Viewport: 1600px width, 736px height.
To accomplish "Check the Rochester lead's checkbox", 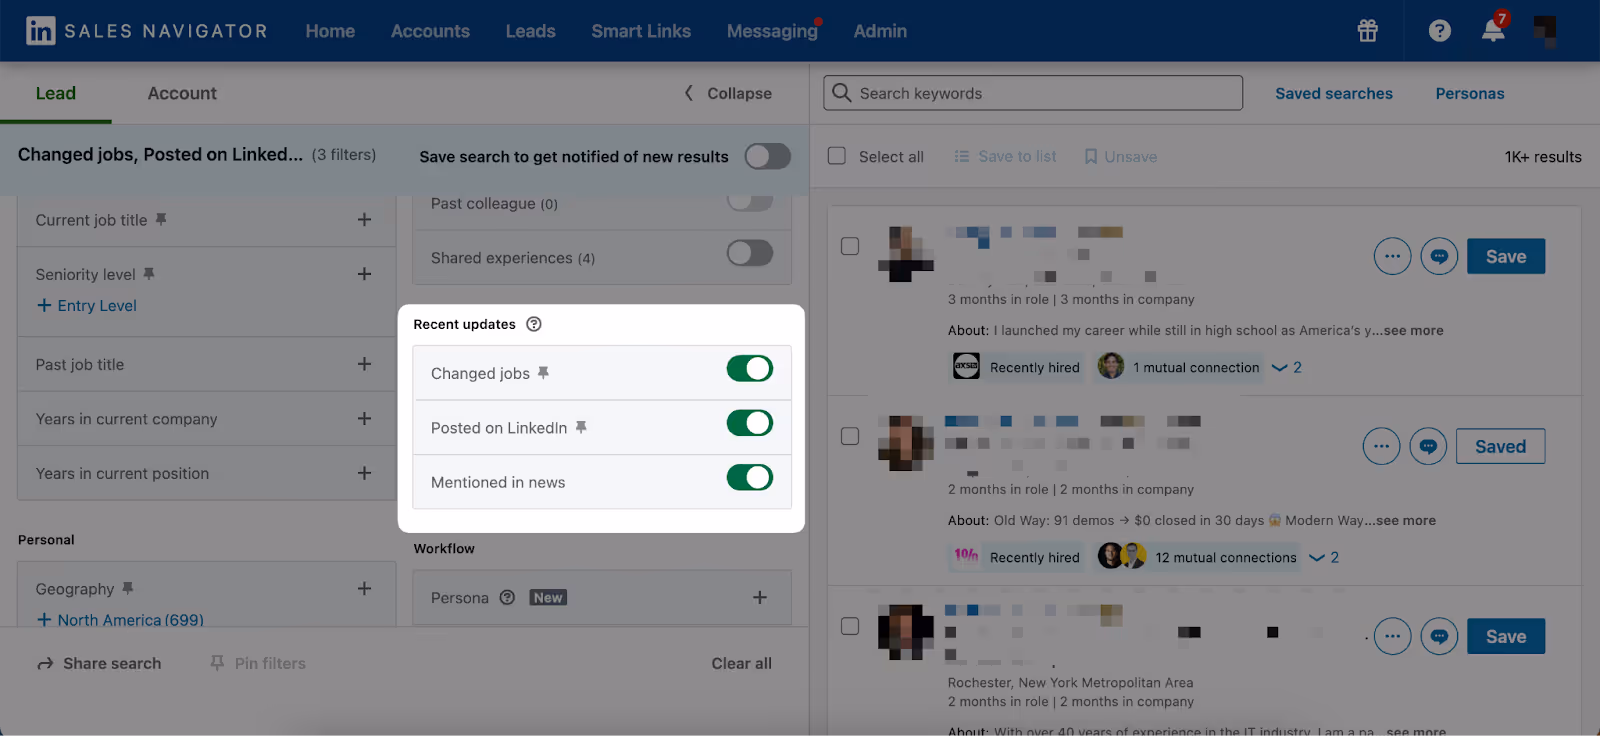I will (x=850, y=626).
